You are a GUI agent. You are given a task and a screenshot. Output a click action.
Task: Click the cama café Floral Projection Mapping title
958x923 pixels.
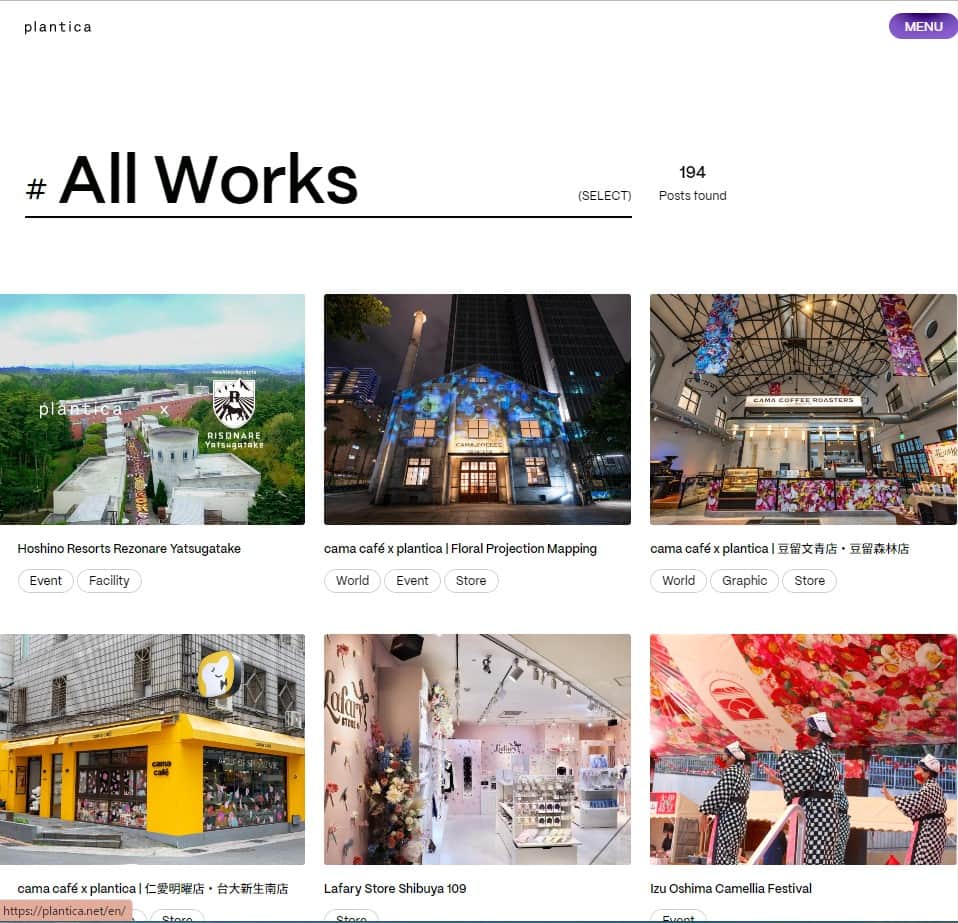tap(460, 549)
